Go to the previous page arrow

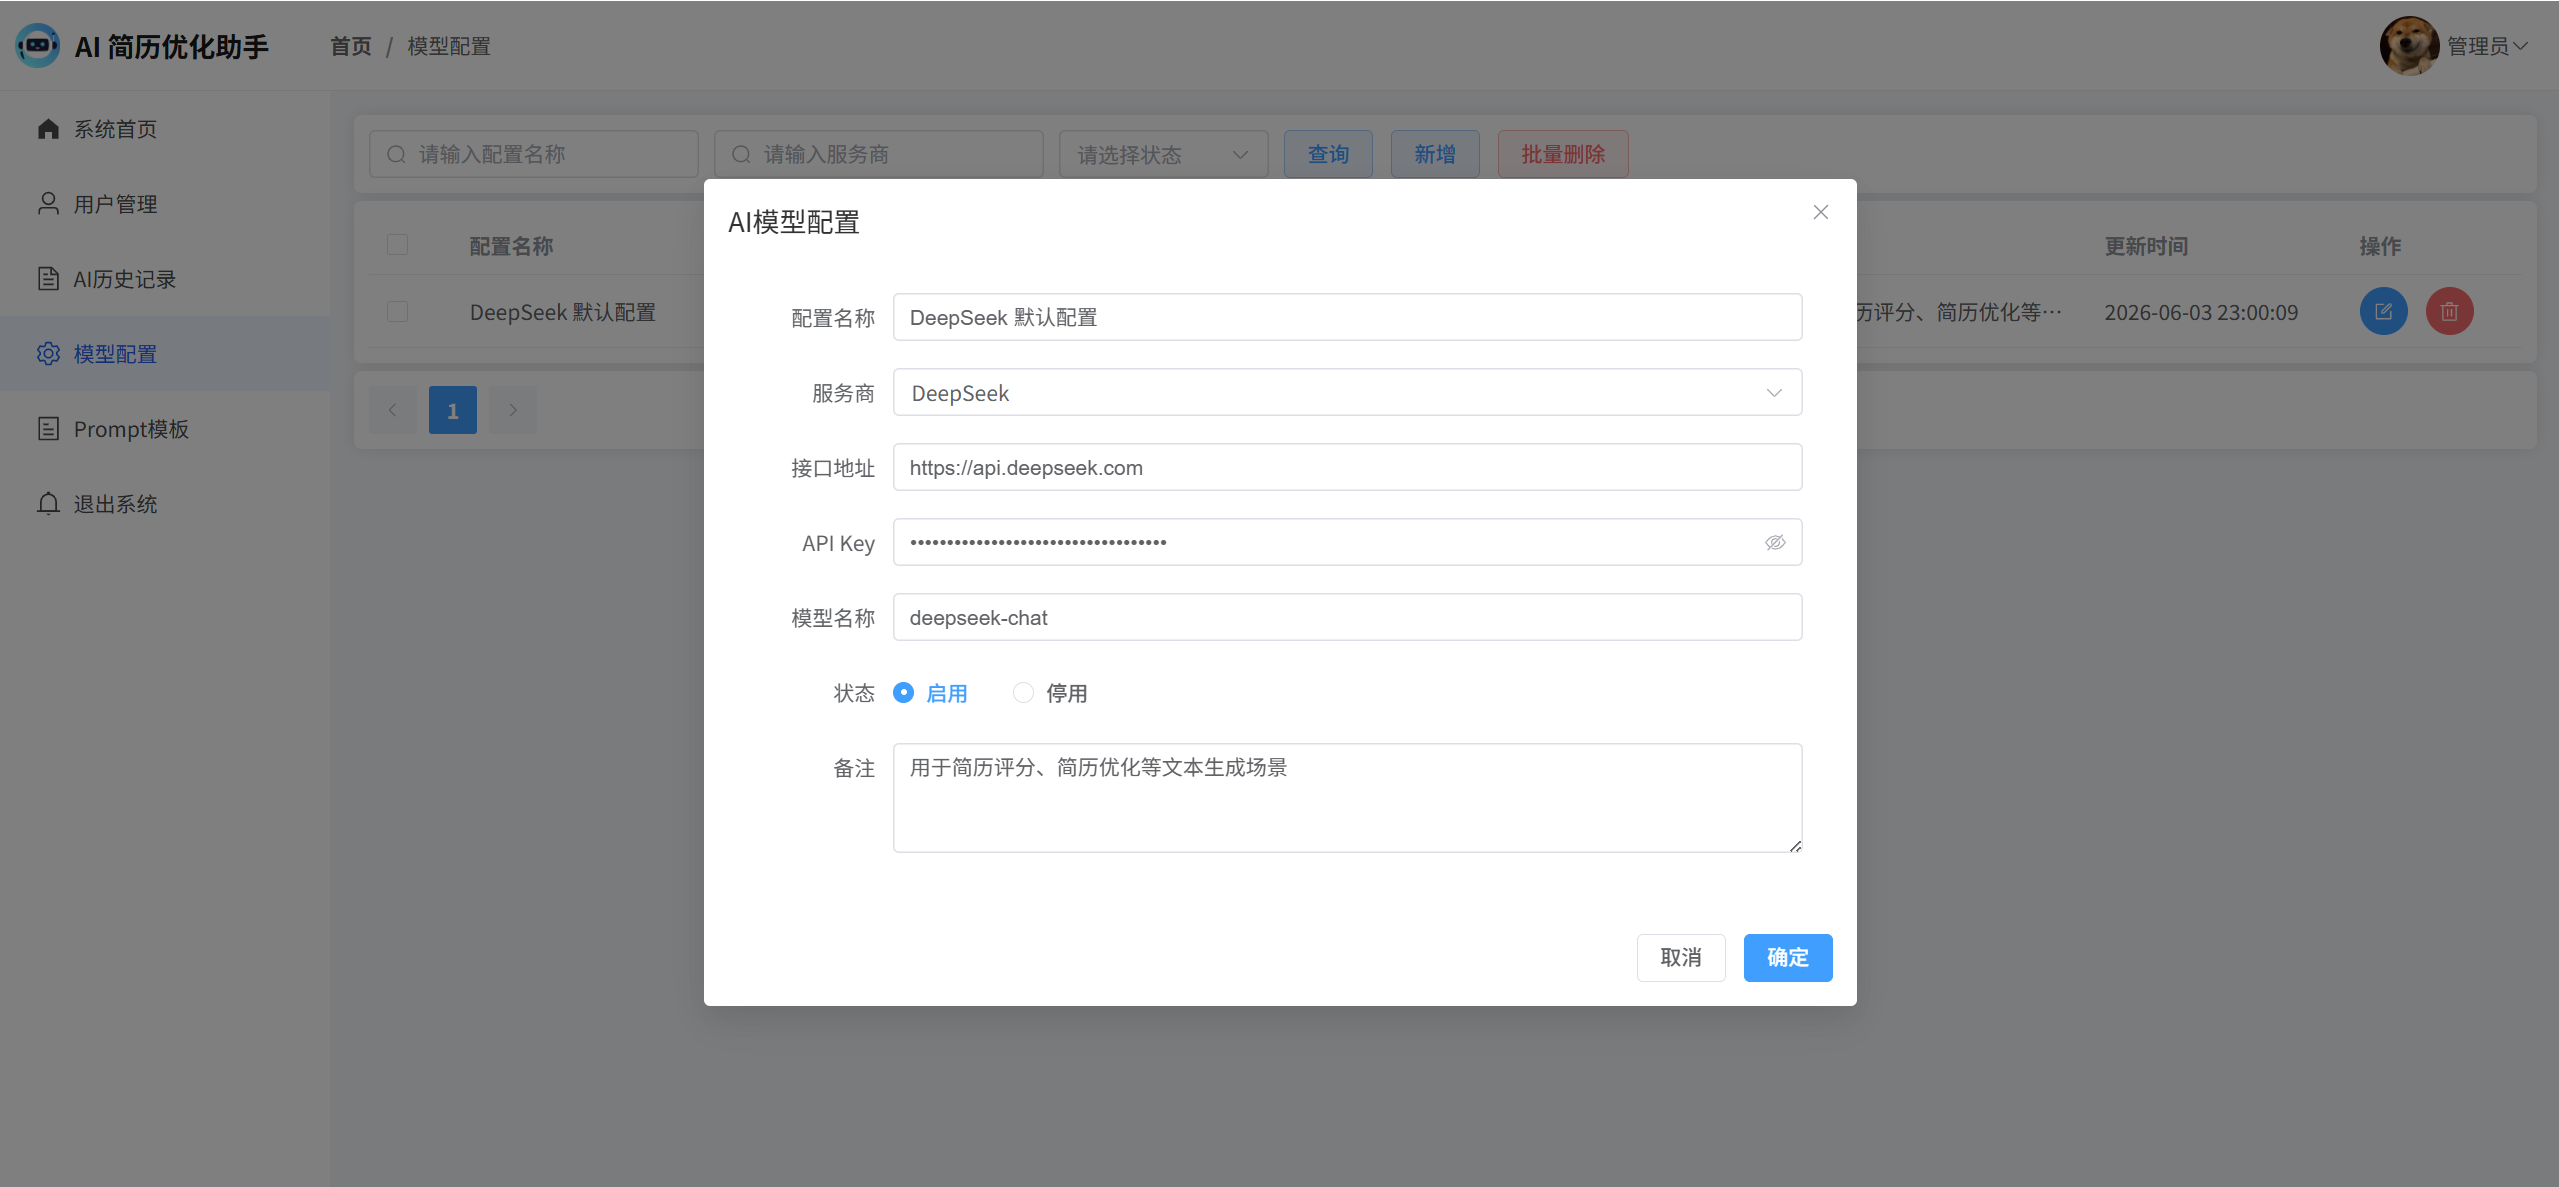pos(393,410)
